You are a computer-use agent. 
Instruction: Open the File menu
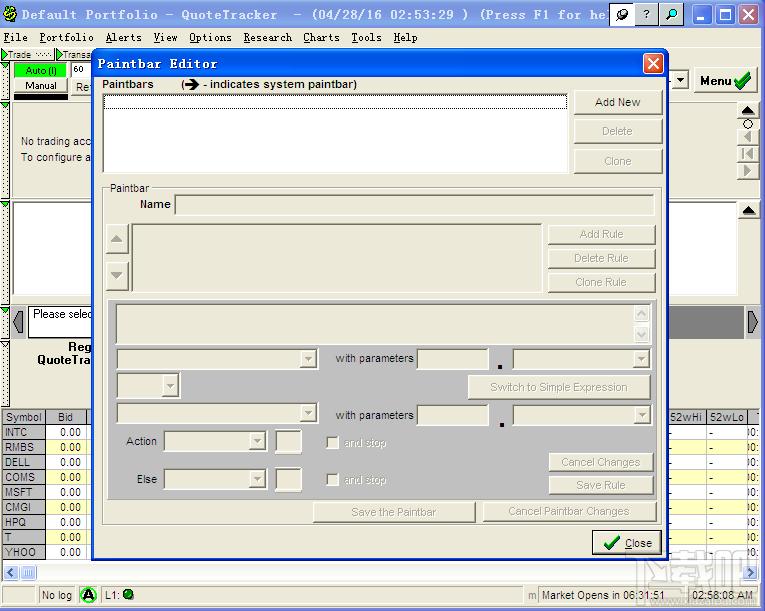tap(16, 38)
